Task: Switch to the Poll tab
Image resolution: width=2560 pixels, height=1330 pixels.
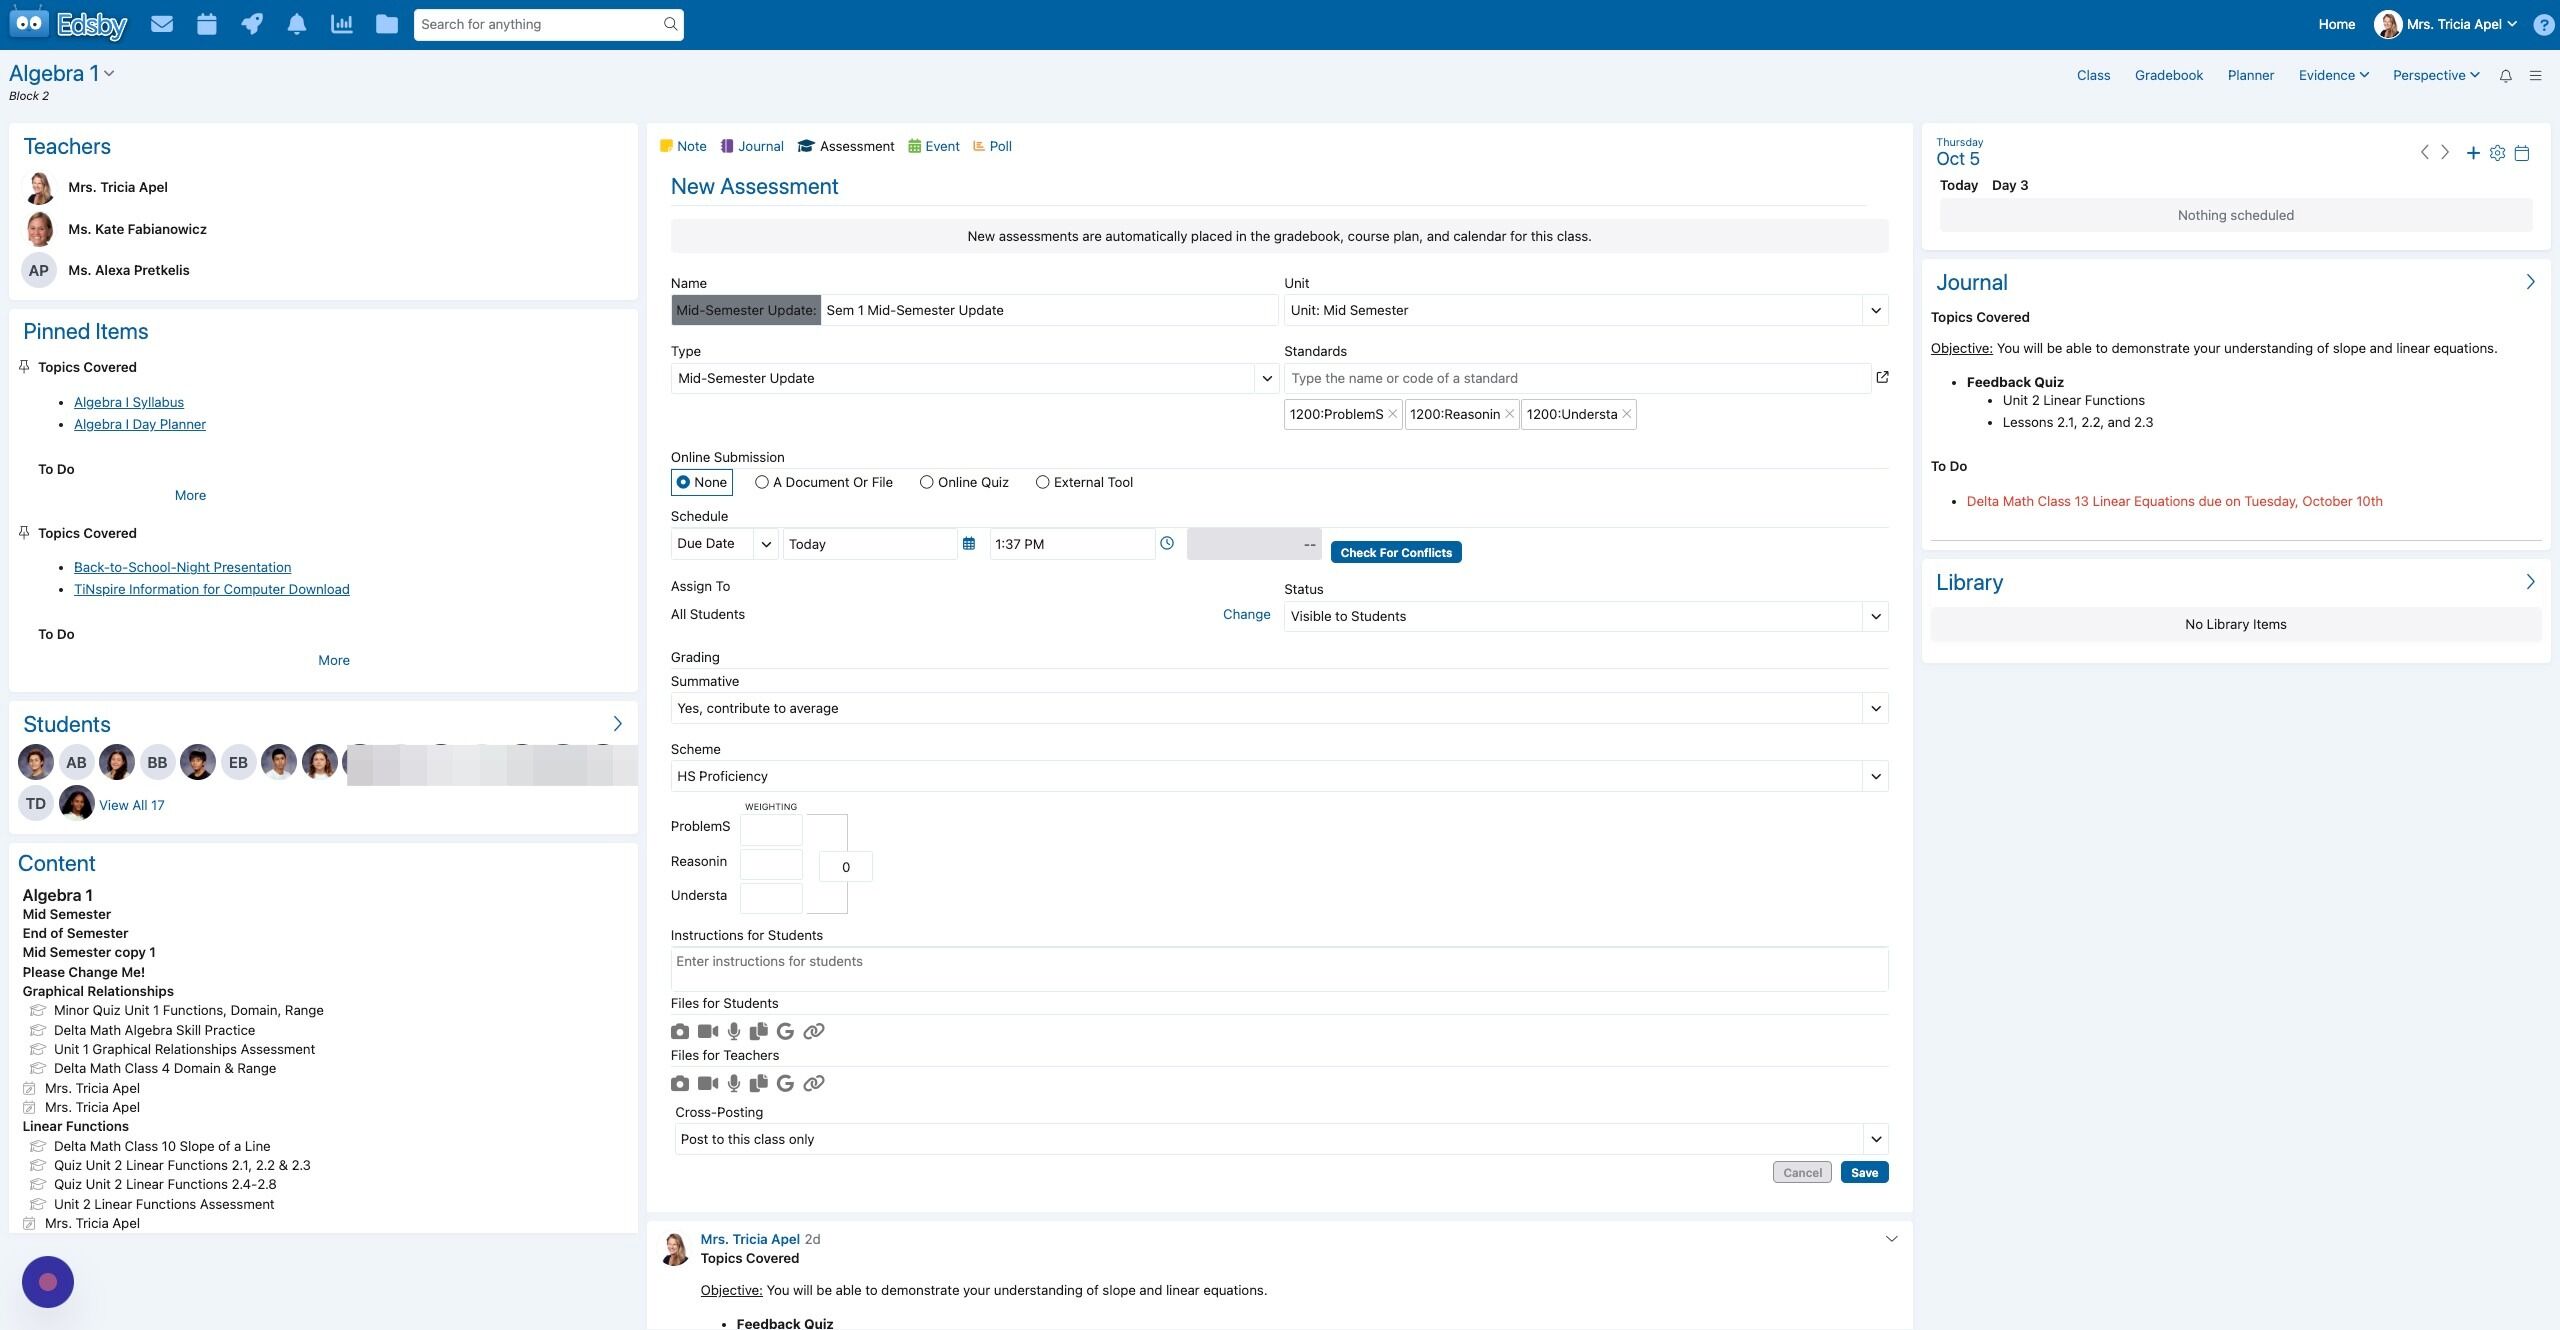Action: coord(992,146)
